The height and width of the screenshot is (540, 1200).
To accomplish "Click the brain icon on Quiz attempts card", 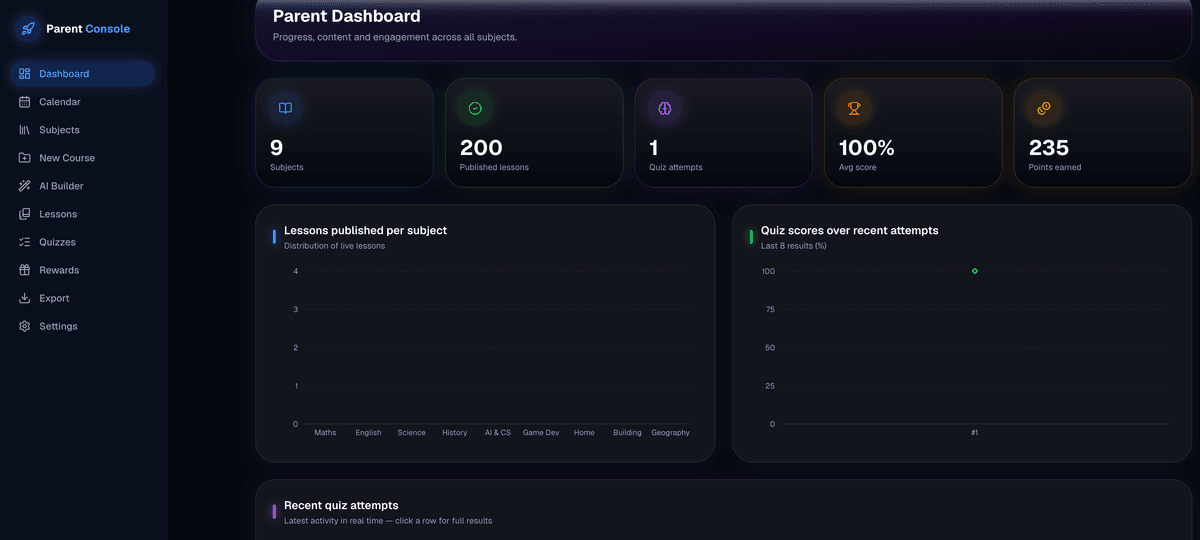I will 664,108.
